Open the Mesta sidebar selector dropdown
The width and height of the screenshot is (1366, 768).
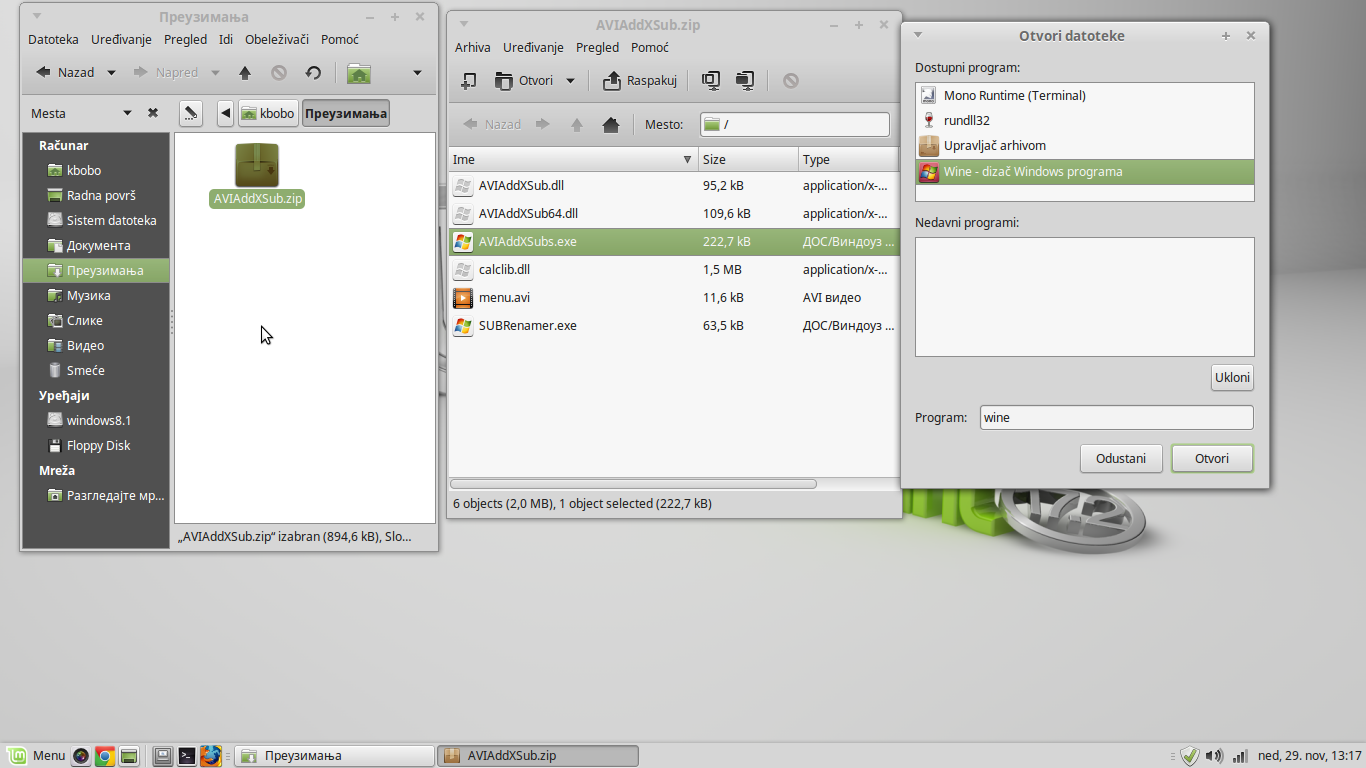coord(127,113)
